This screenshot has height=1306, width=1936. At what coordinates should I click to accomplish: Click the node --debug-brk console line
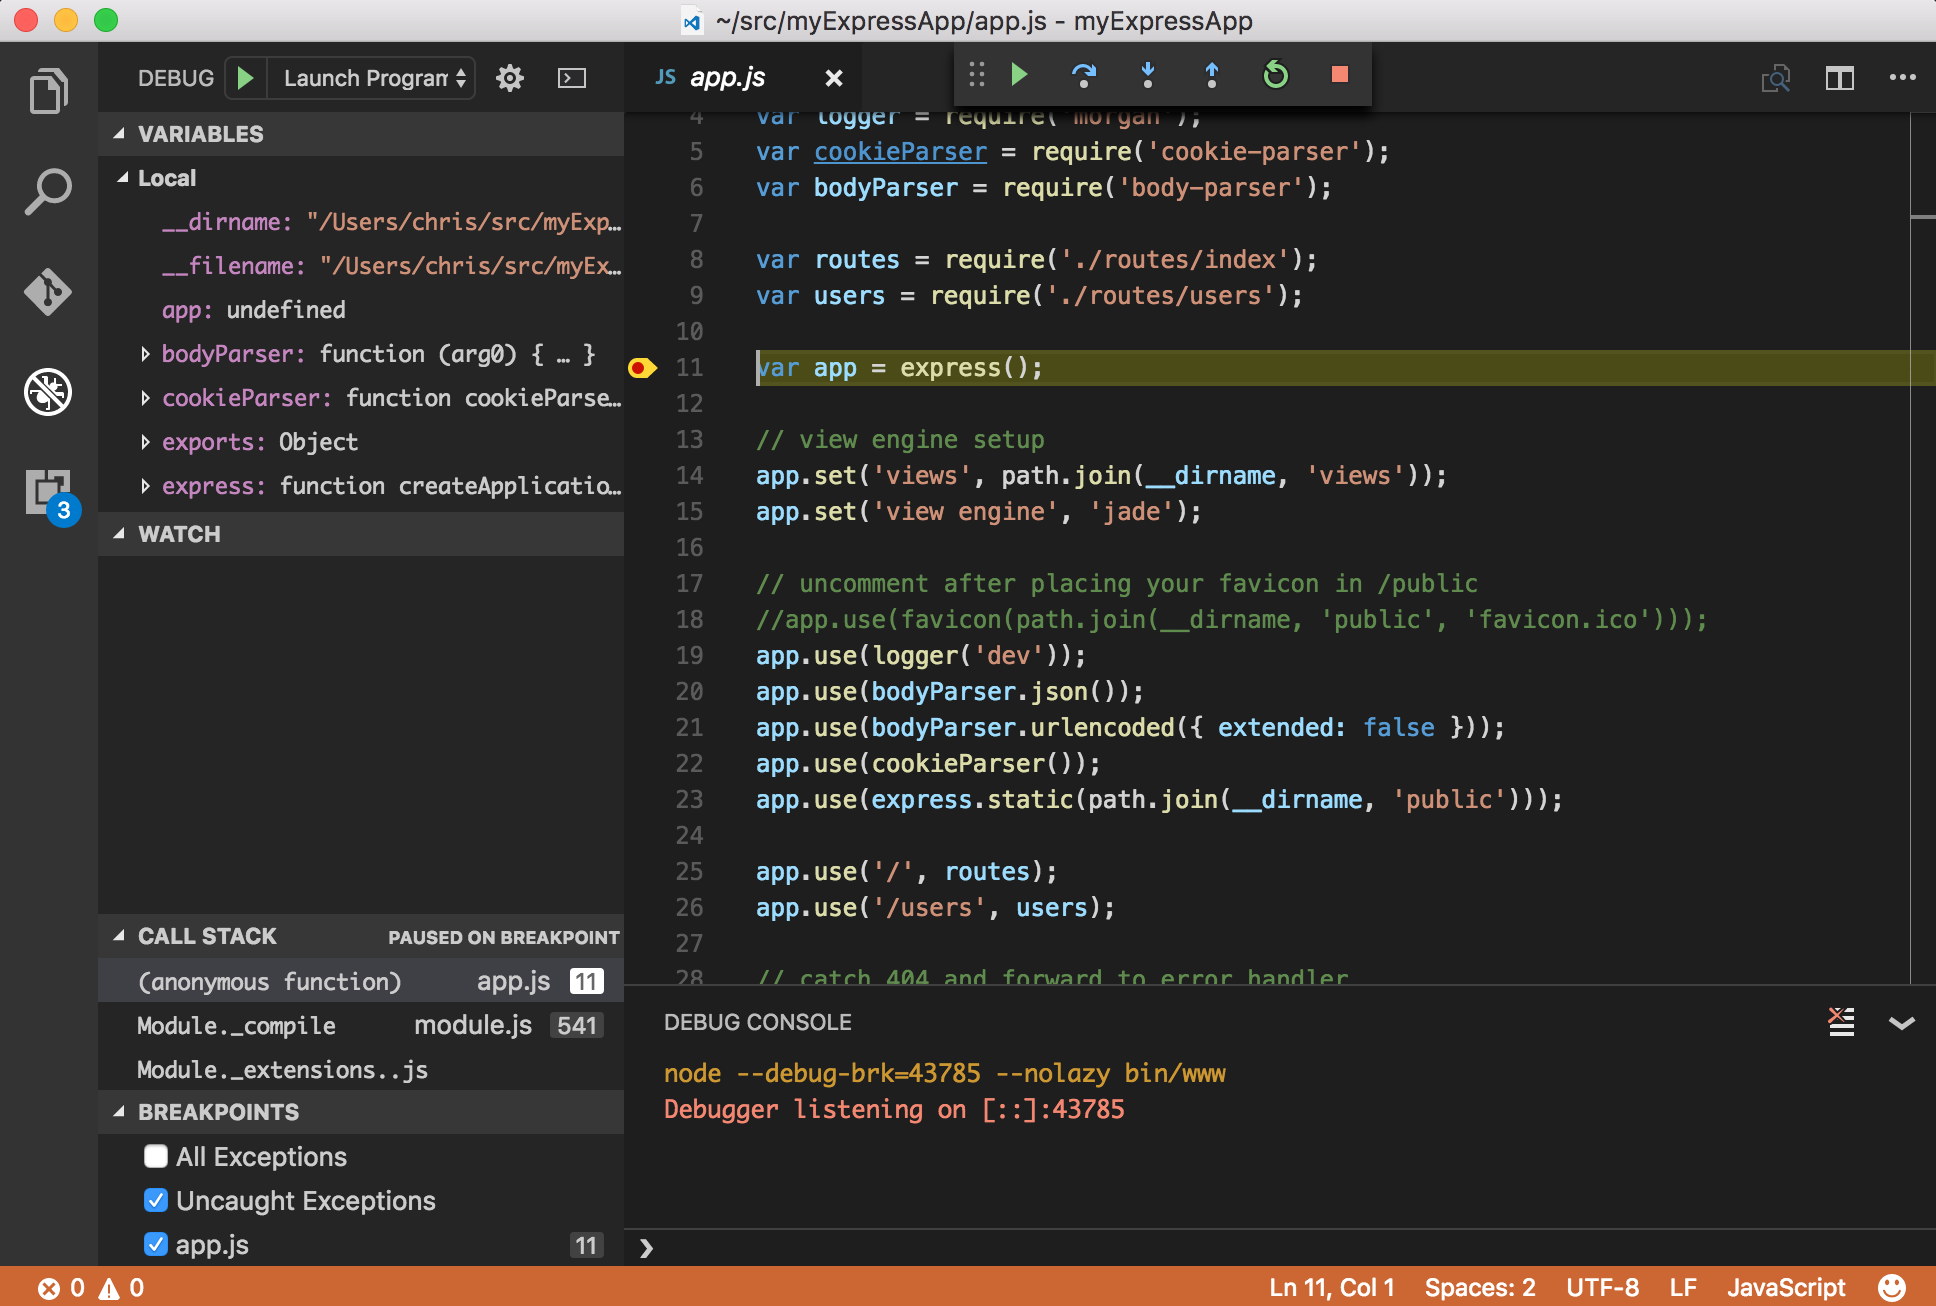pyautogui.click(x=945, y=1074)
